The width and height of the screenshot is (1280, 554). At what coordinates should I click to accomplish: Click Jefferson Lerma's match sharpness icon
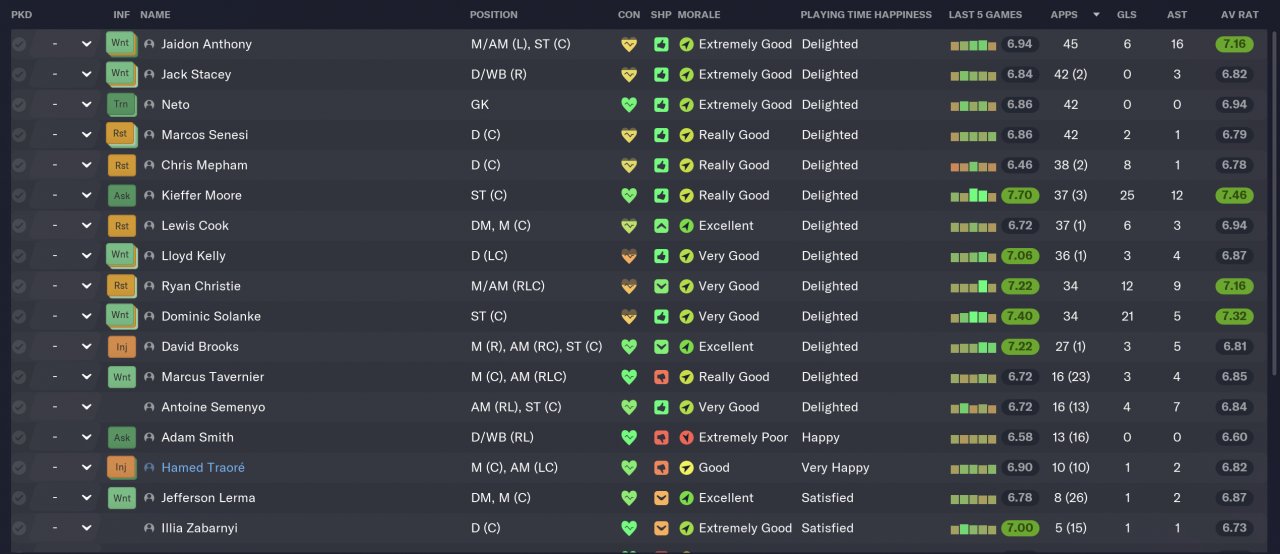pyautogui.click(x=661, y=498)
